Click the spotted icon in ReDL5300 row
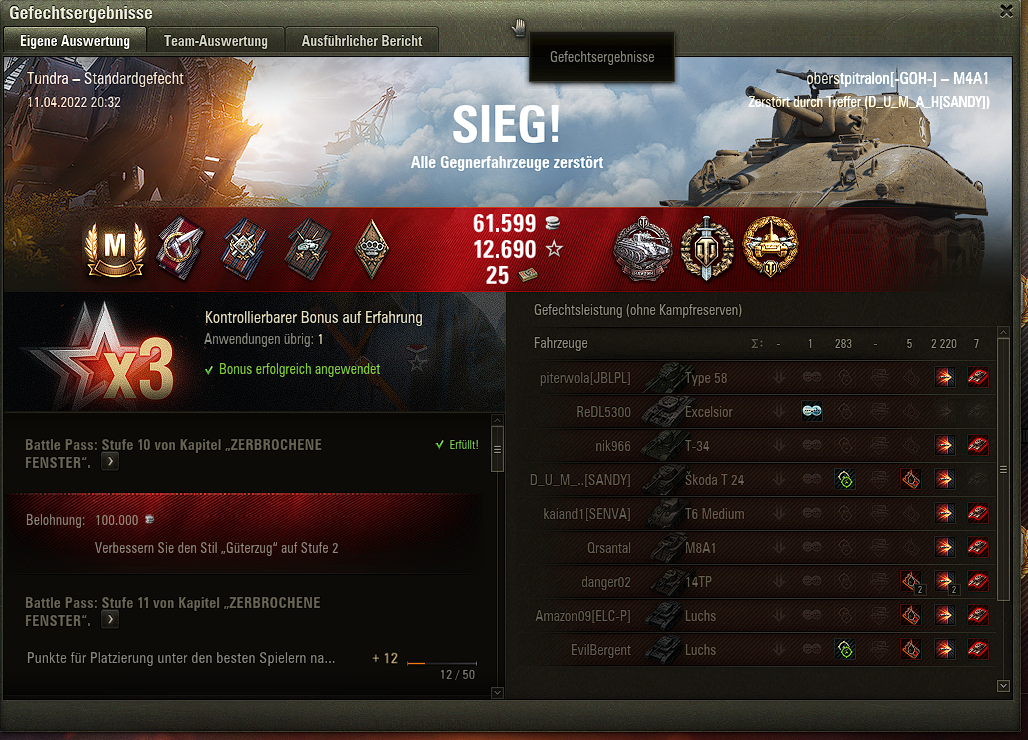The width and height of the screenshot is (1028, 740). click(x=812, y=412)
